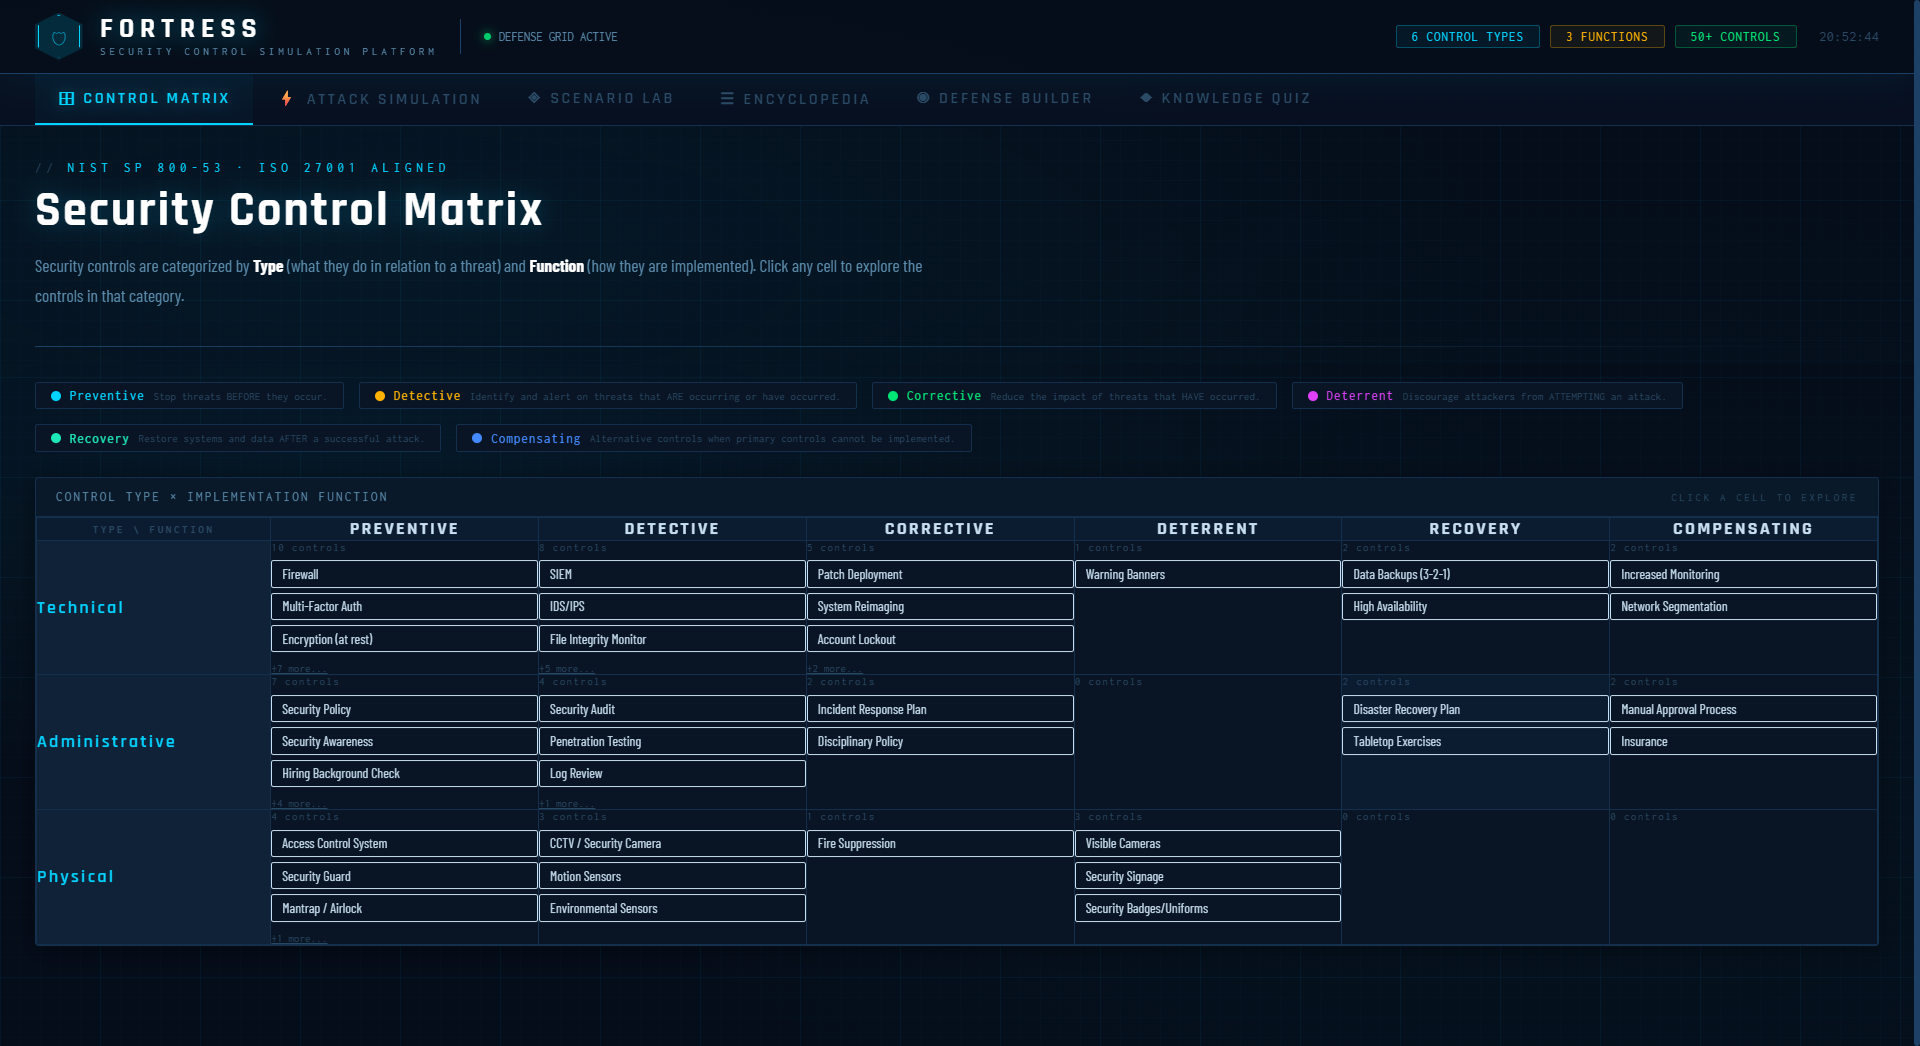Click the Knowledge Quiz diamond icon
This screenshot has width=1920, height=1046.
pos(1146,98)
